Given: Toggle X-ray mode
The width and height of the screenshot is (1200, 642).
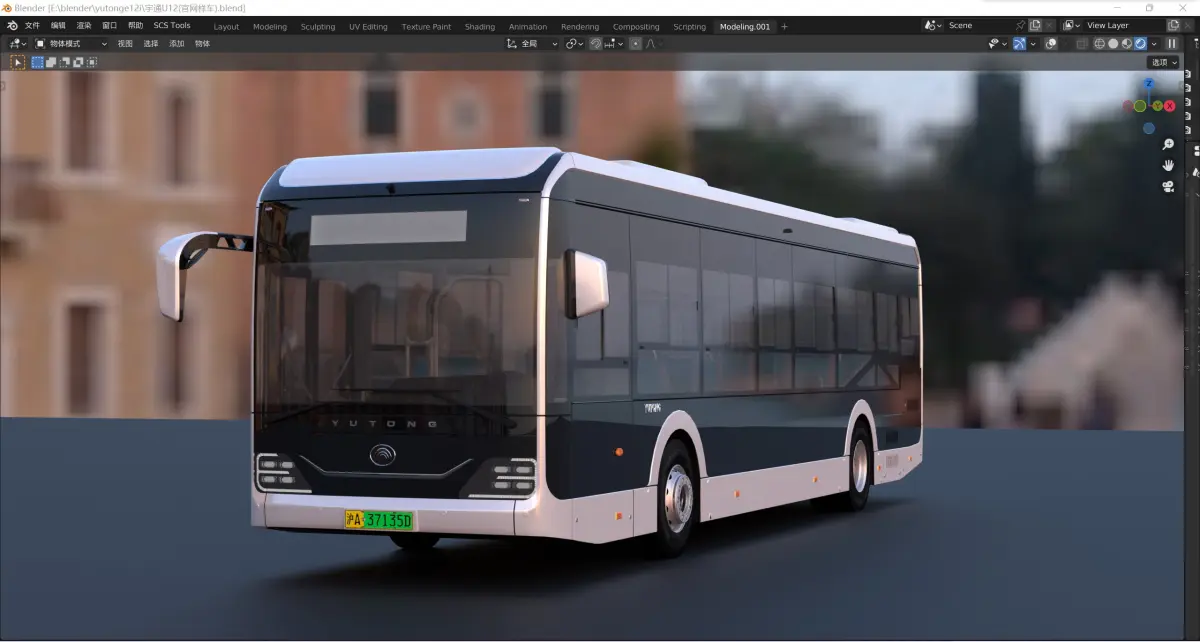Looking at the screenshot, I should click(x=1081, y=44).
